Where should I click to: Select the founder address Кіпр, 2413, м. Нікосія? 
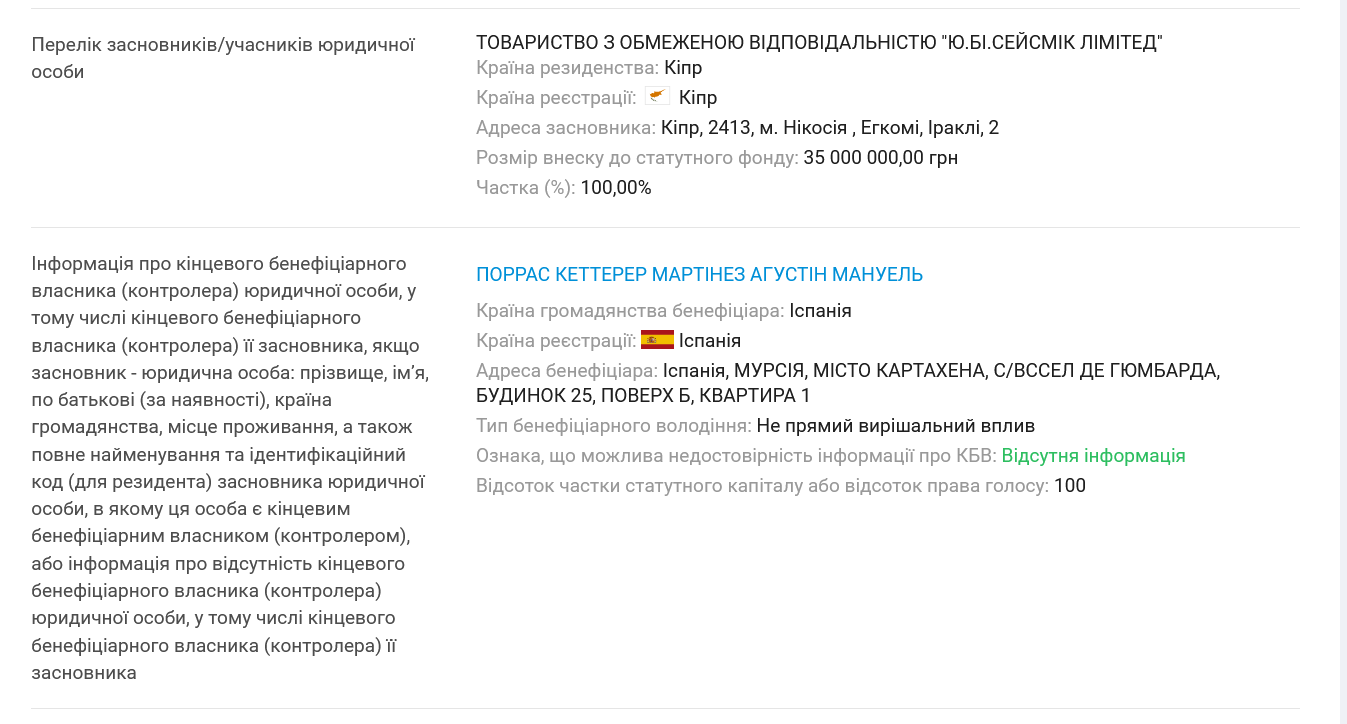point(830,127)
